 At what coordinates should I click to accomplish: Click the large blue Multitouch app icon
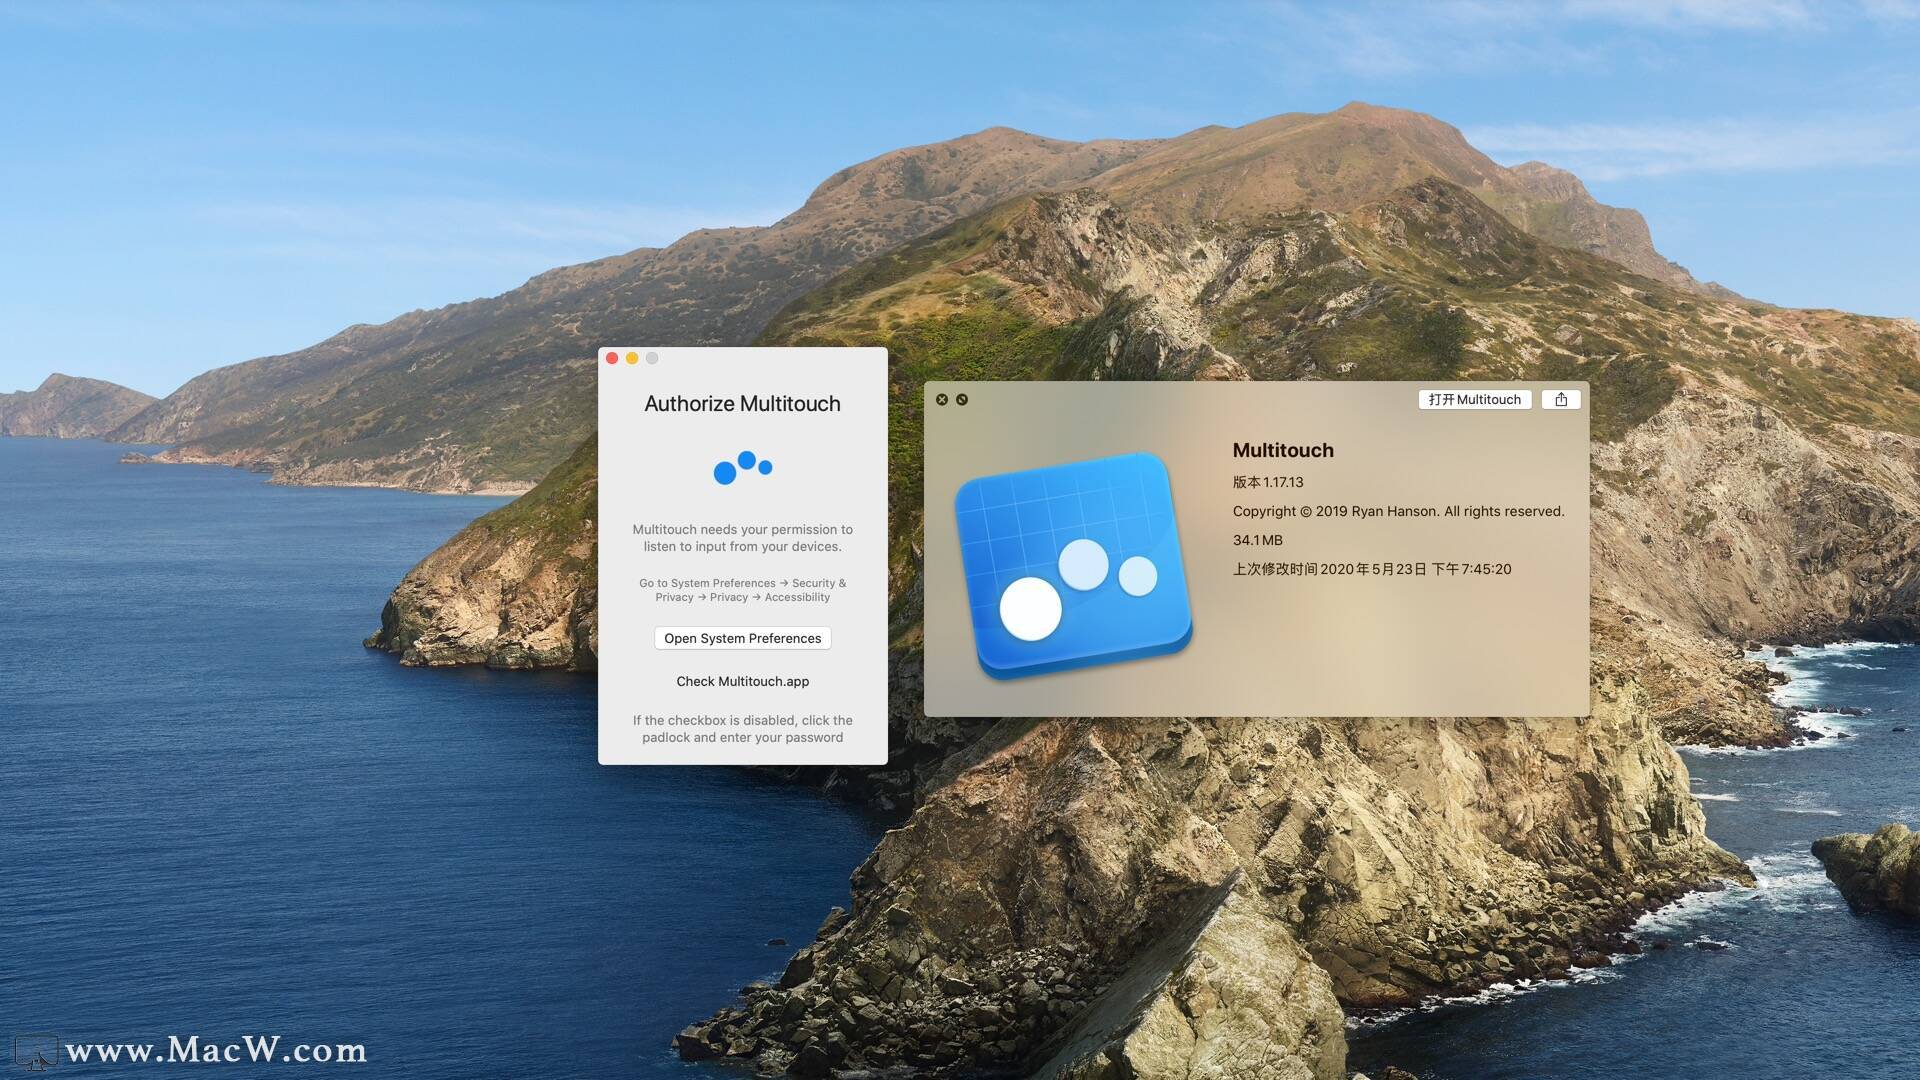1073,565
